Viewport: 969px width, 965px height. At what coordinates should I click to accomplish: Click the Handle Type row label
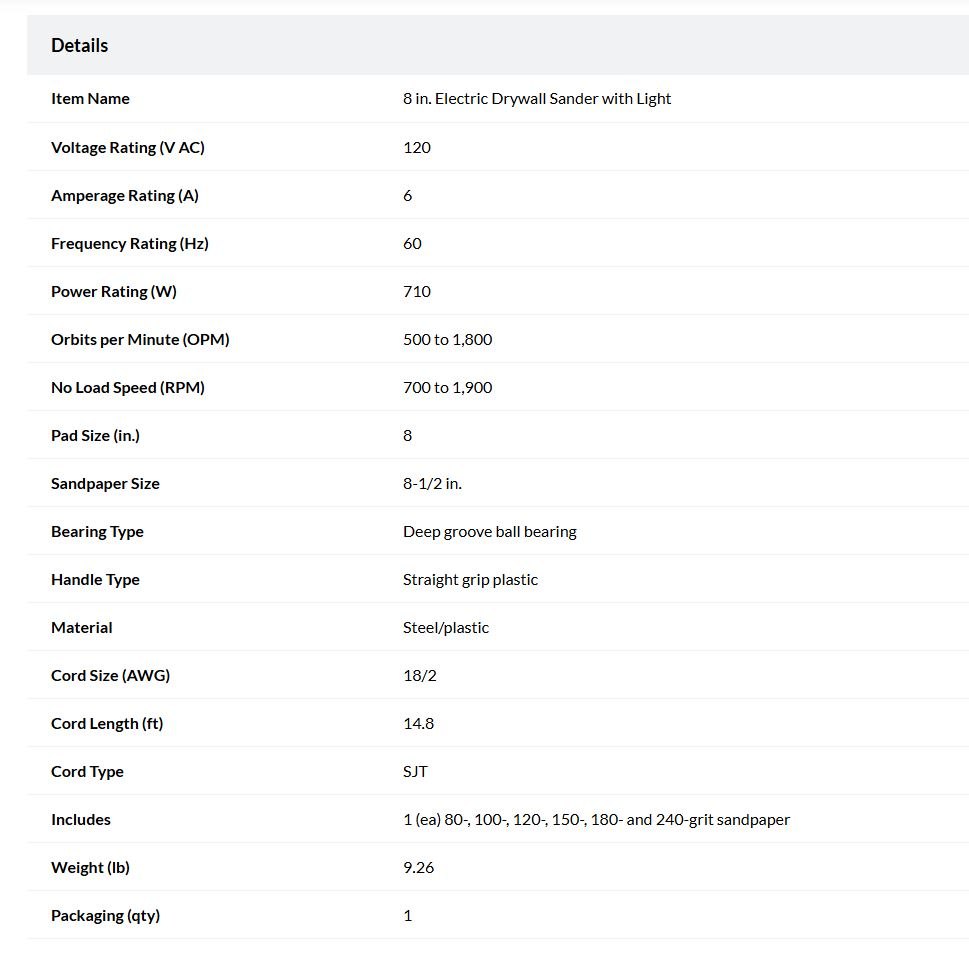point(95,579)
